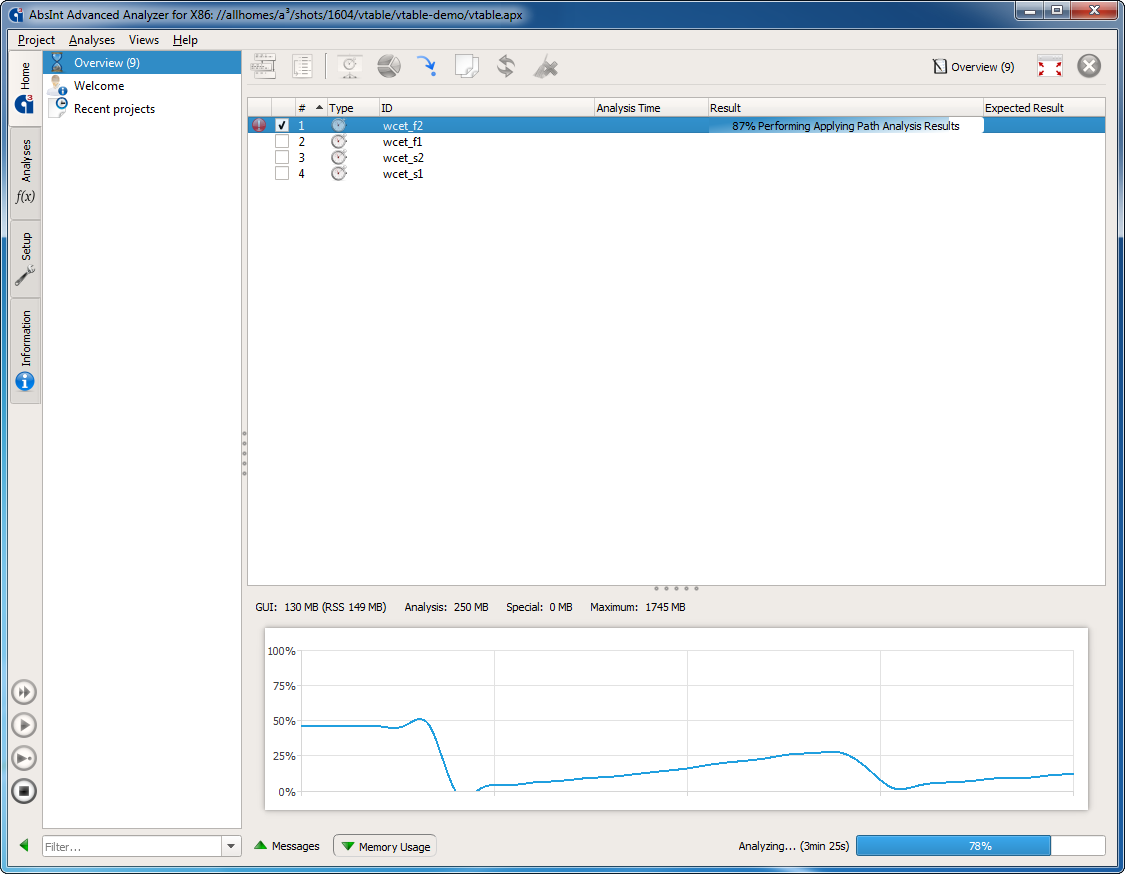The height and width of the screenshot is (874, 1125).
Task: Select Overview (9) in the left tree
Action: click(x=142, y=62)
